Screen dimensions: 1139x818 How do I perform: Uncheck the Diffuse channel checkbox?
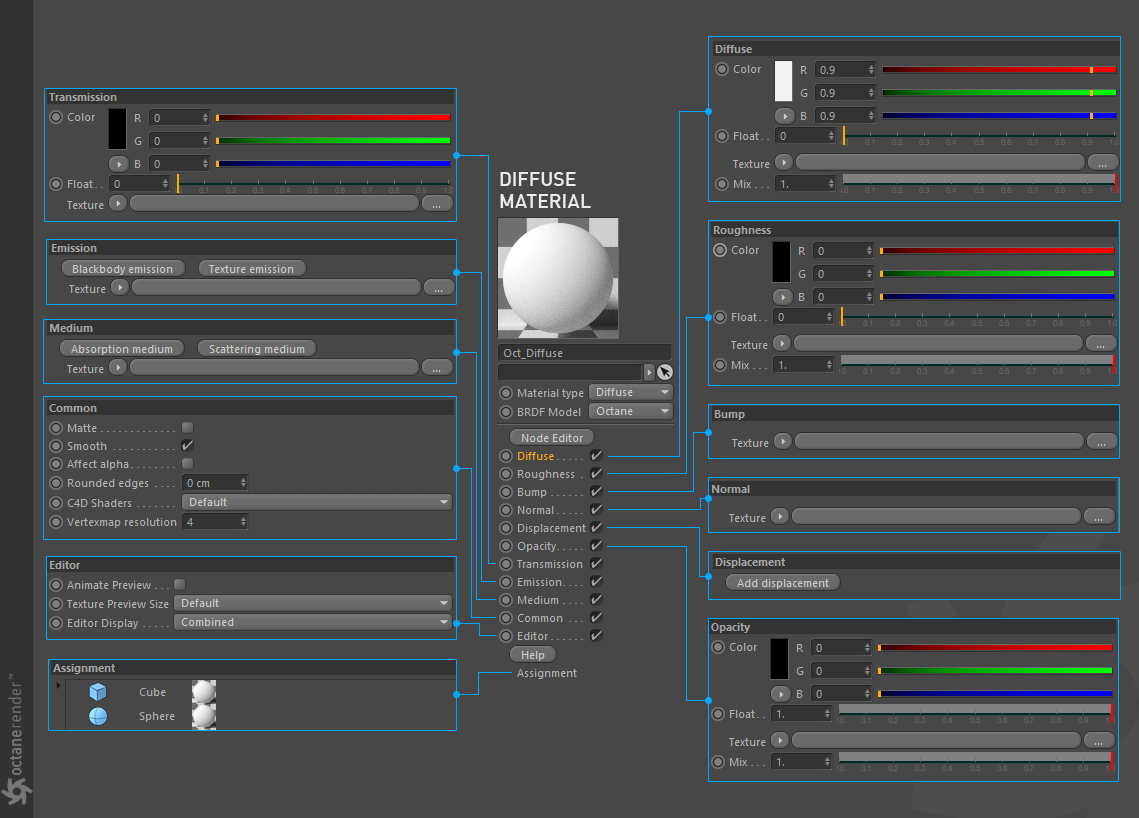coord(596,455)
